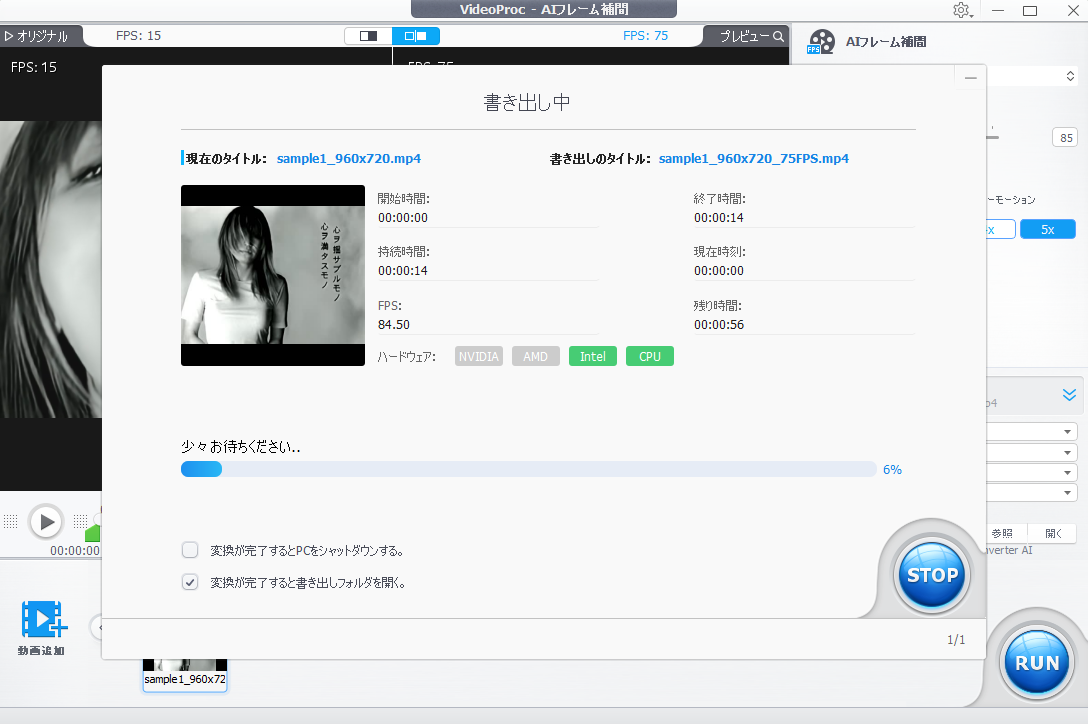Click the 持続時間 value 00:00:14

pos(402,271)
